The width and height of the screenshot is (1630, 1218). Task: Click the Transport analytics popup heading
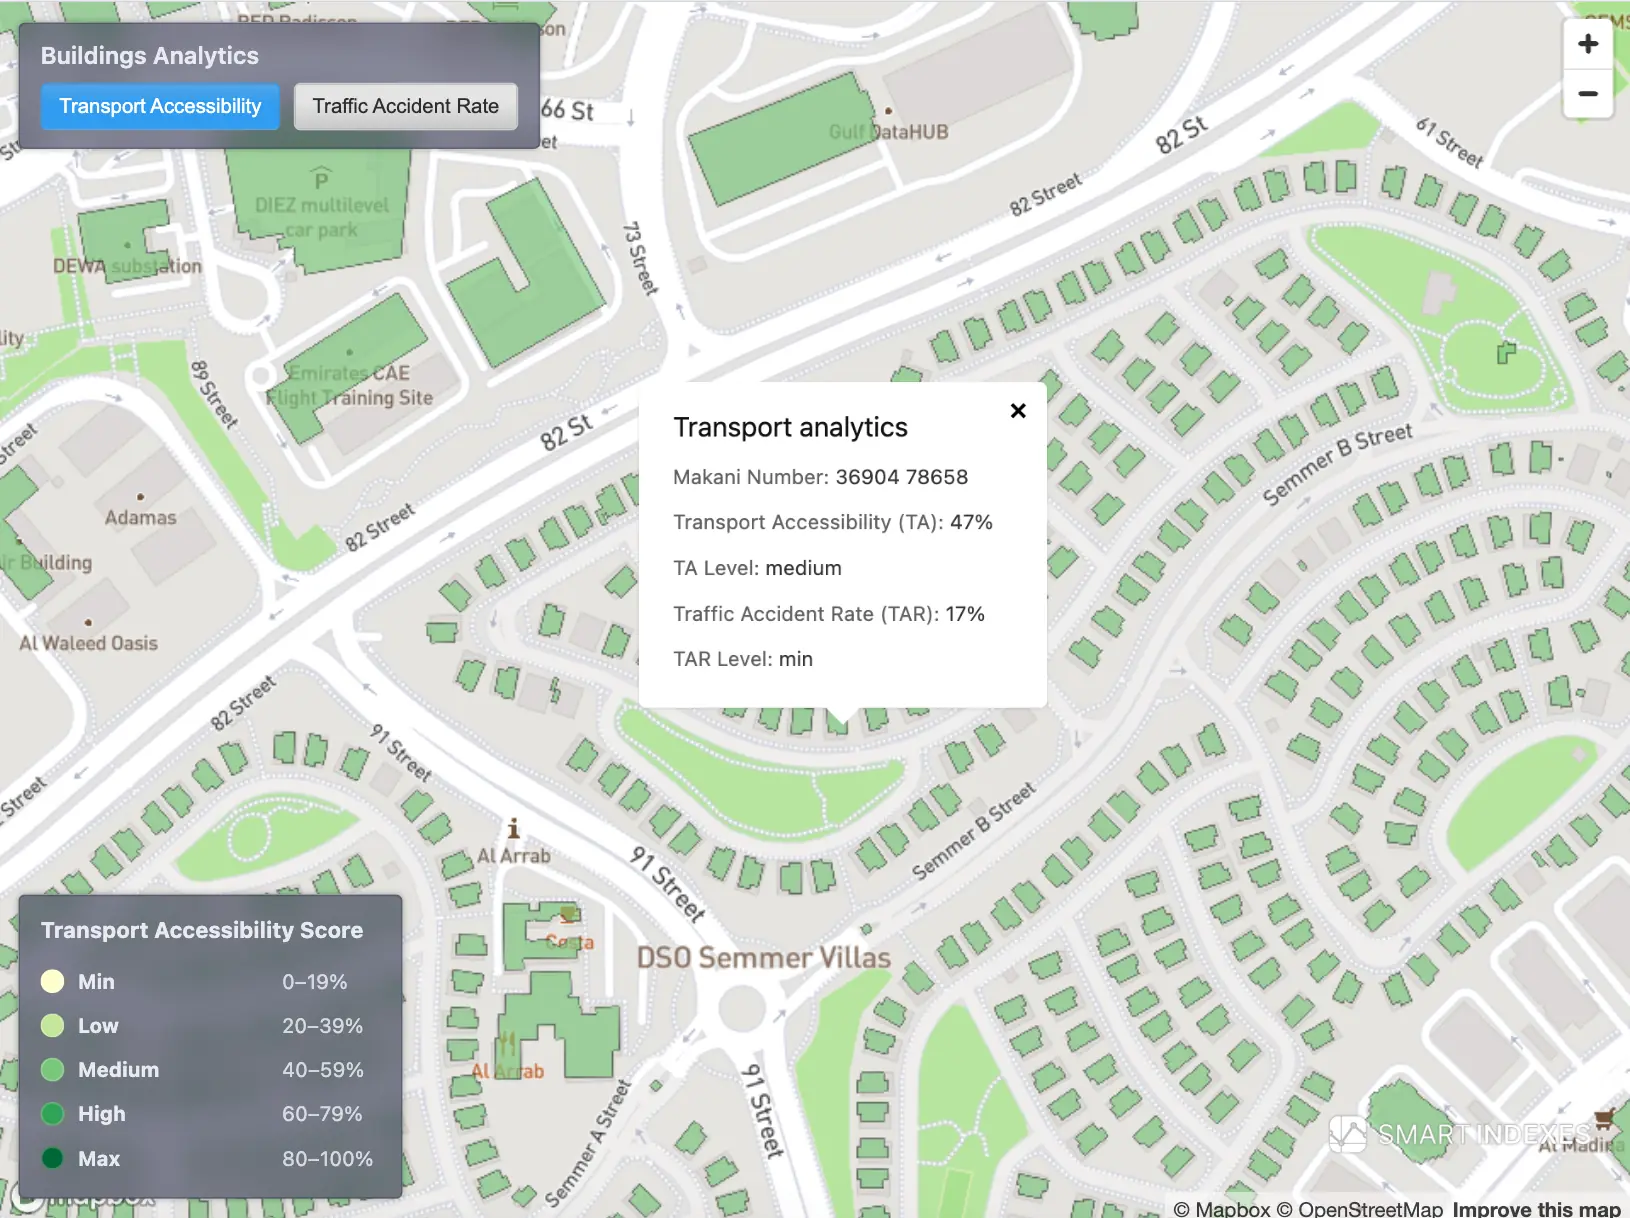pos(790,427)
